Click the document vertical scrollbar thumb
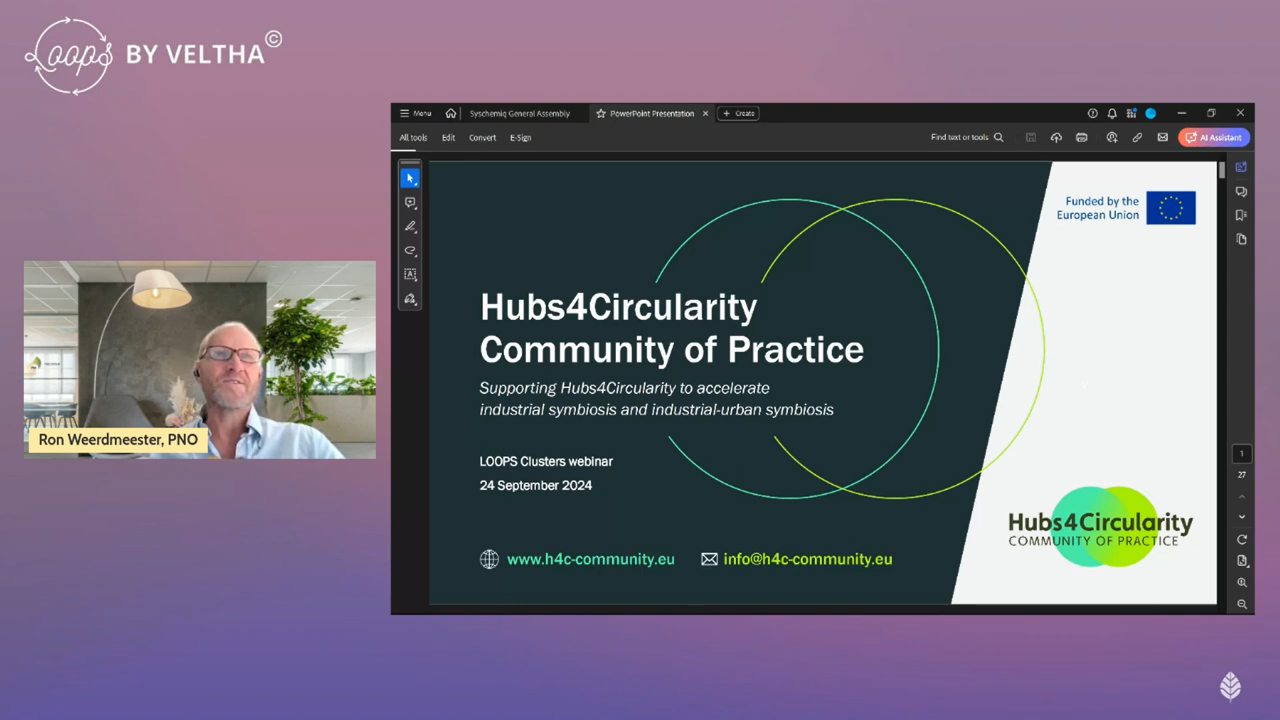Screen dimensions: 1280x720 pos(1221,171)
